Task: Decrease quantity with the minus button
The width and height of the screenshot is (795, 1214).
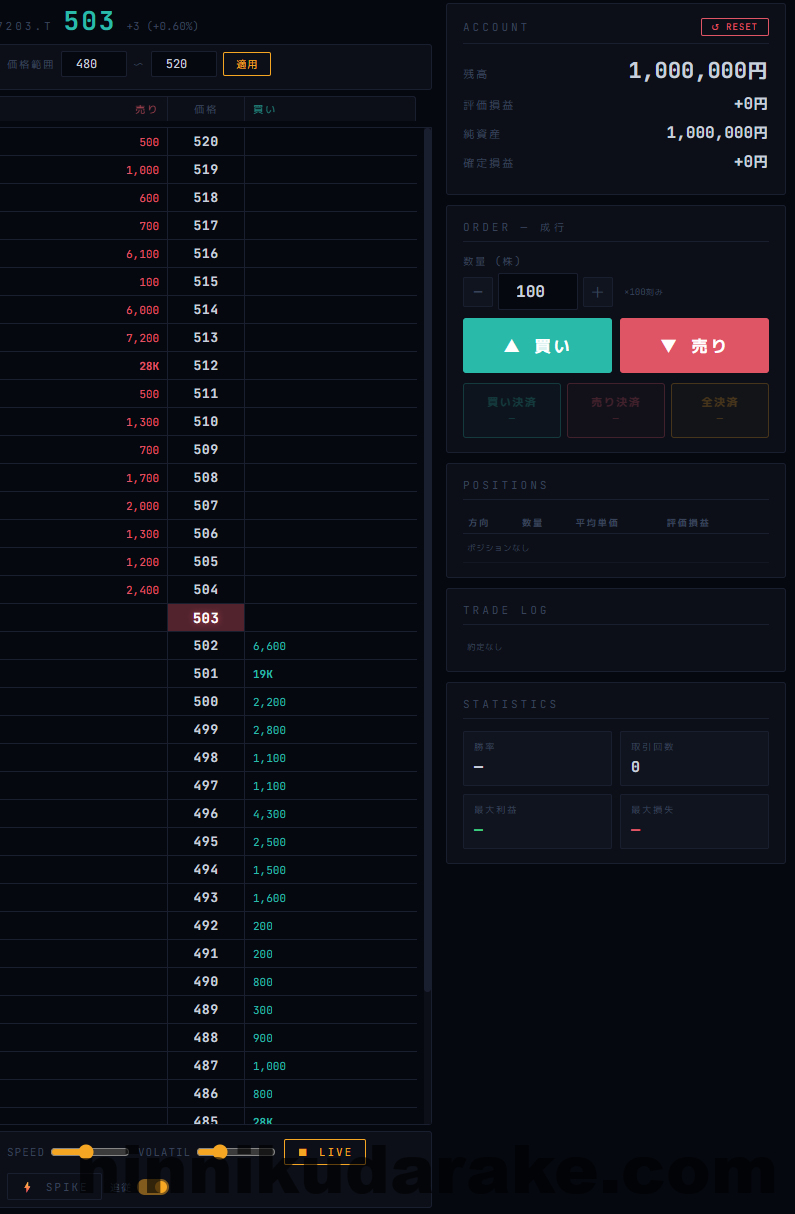Action: [x=477, y=292]
